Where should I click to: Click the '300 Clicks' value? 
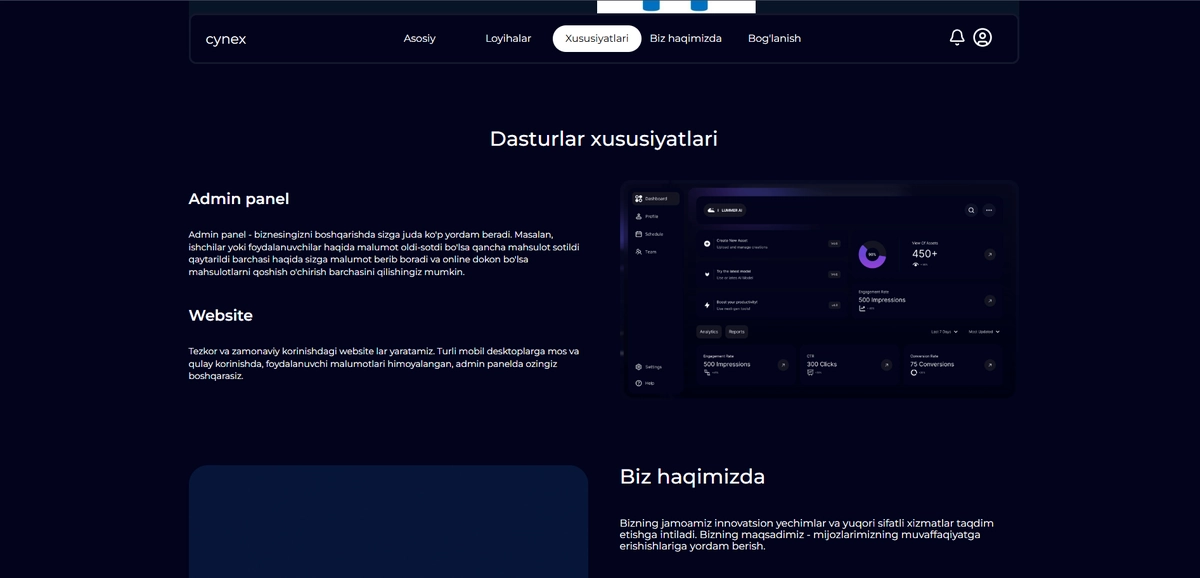pos(822,364)
